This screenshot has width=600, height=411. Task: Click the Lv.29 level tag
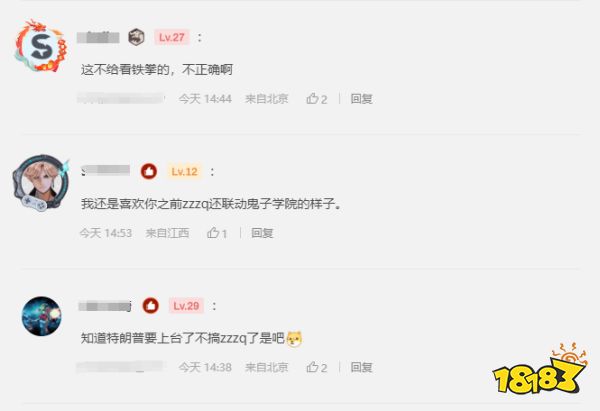point(186,305)
